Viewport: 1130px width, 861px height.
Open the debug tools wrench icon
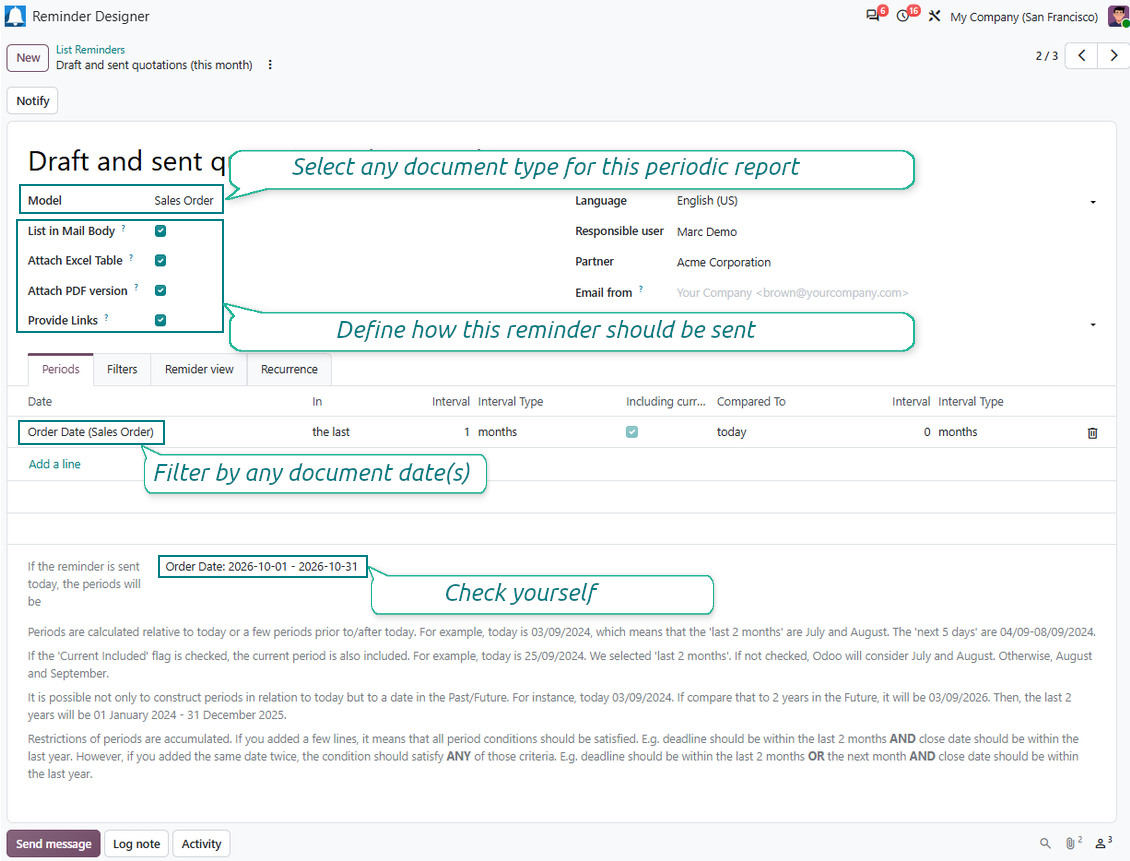coord(935,16)
